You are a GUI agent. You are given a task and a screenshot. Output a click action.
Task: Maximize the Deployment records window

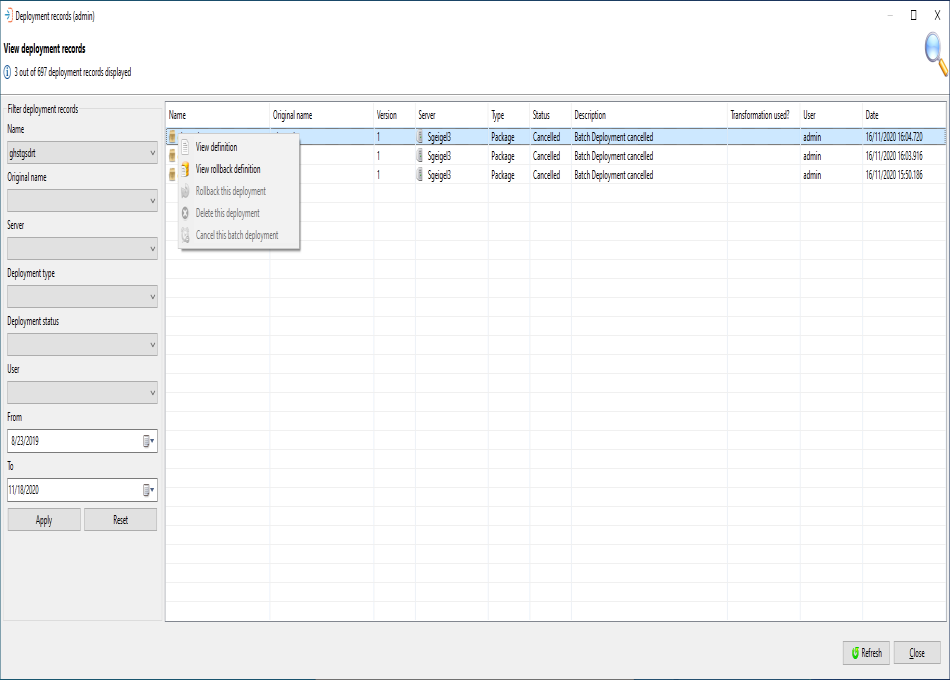point(914,15)
